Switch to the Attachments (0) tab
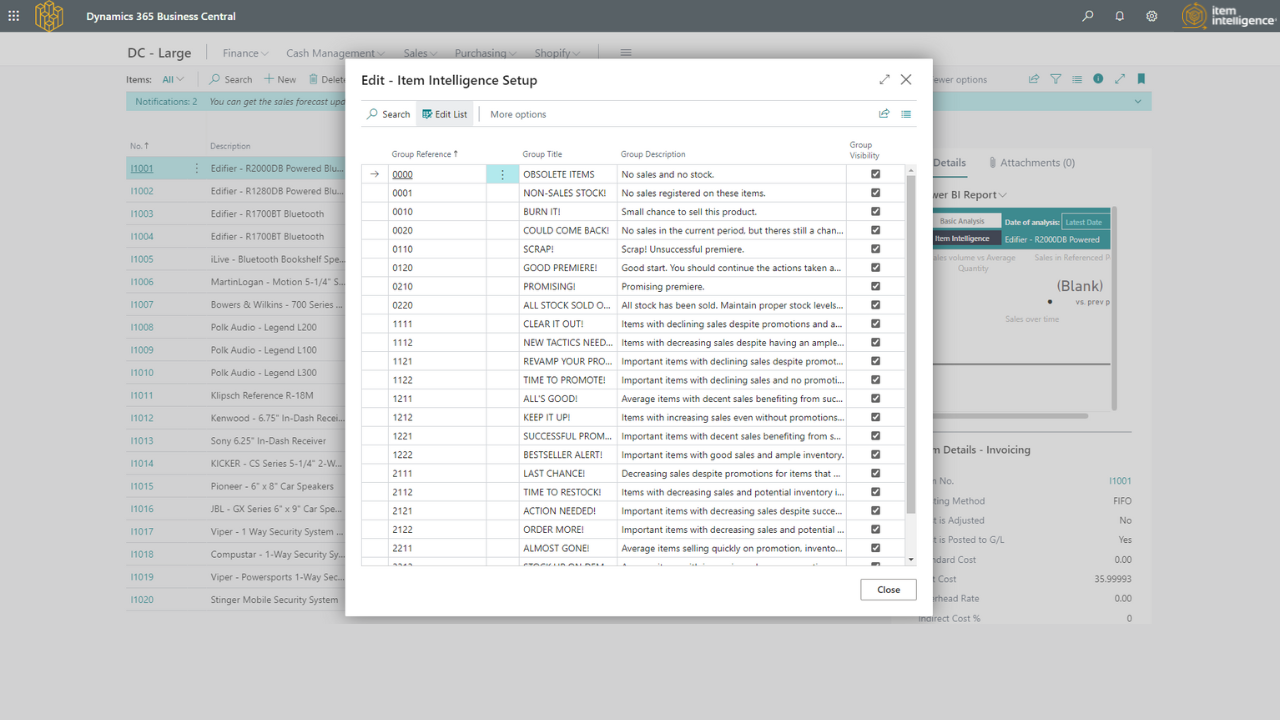Screen dimensions: 1280x720 pyautogui.click(x=1031, y=163)
